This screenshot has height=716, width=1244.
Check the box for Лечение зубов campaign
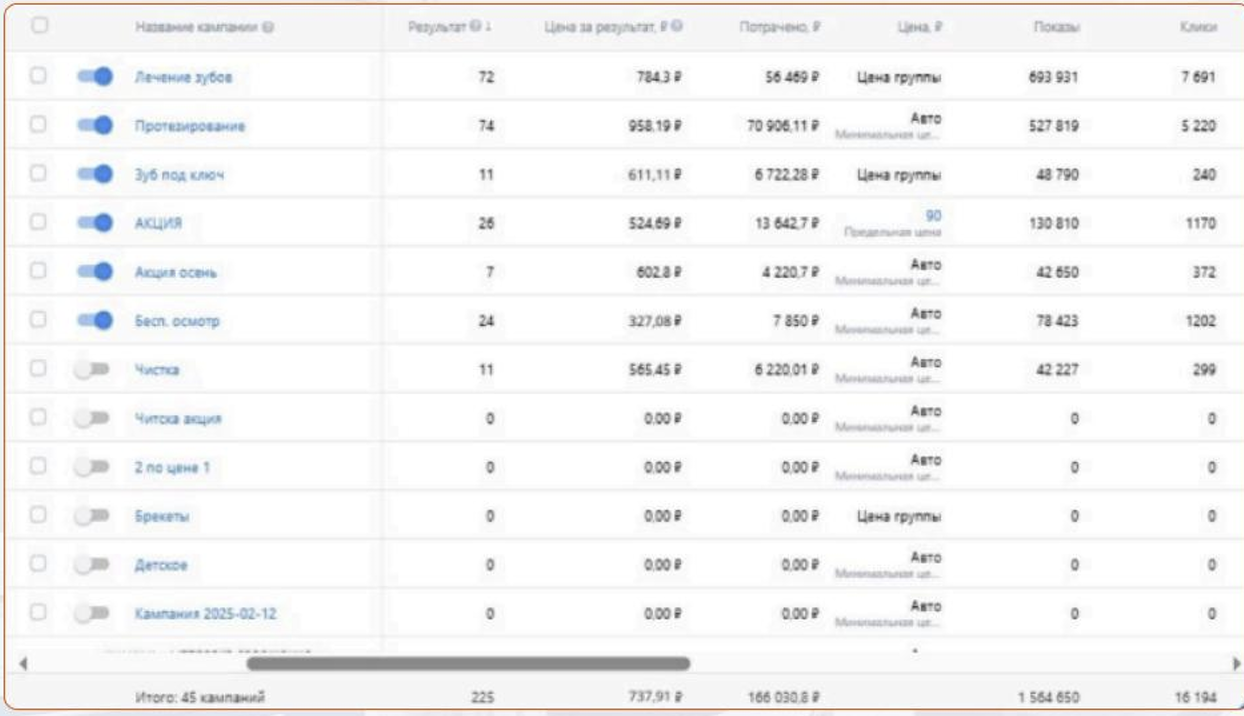coord(39,76)
